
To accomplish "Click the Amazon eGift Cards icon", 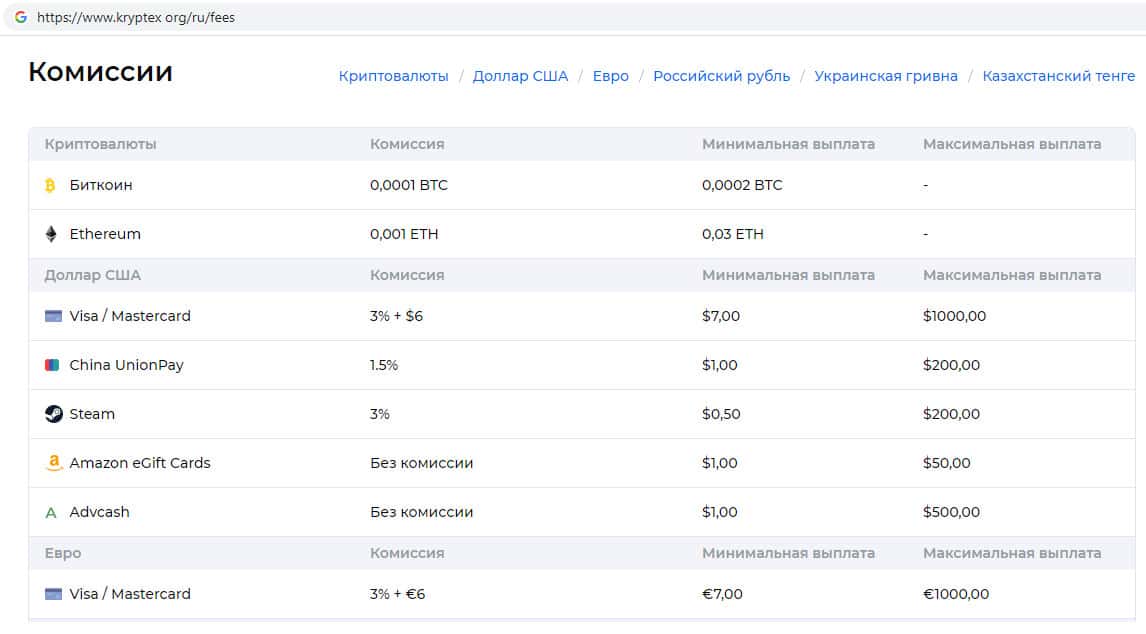I will pyautogui.click(x=53, y=463).
